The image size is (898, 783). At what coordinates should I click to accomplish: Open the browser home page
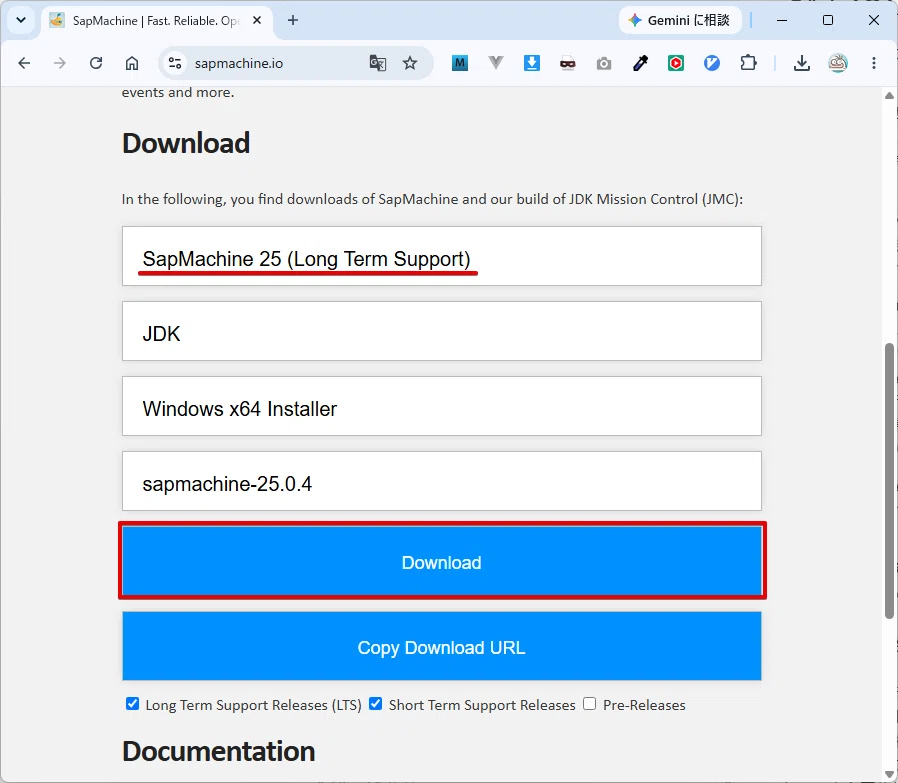click(132, 63)
